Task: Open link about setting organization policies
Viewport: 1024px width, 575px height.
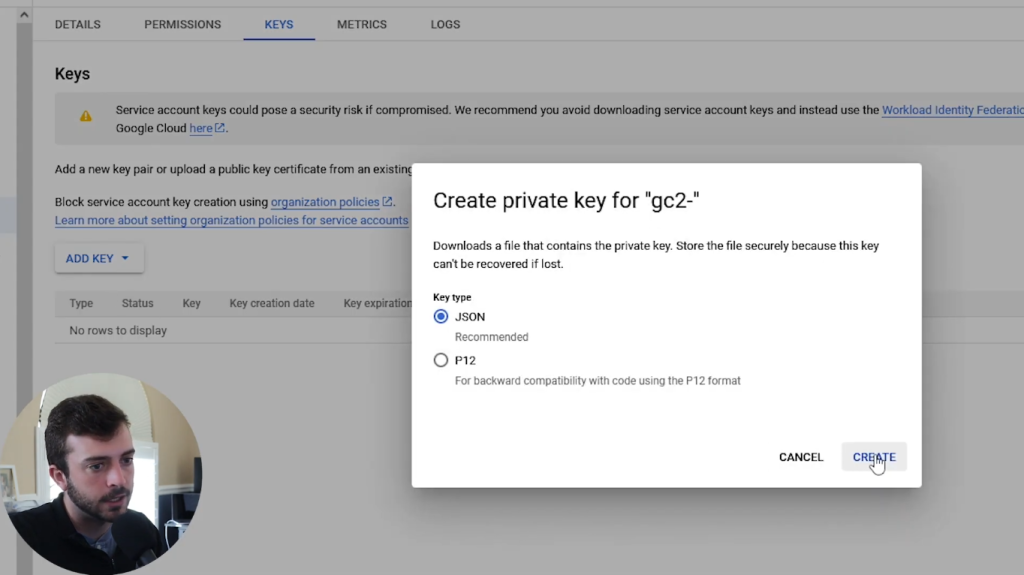Action: tap(231, 220)
